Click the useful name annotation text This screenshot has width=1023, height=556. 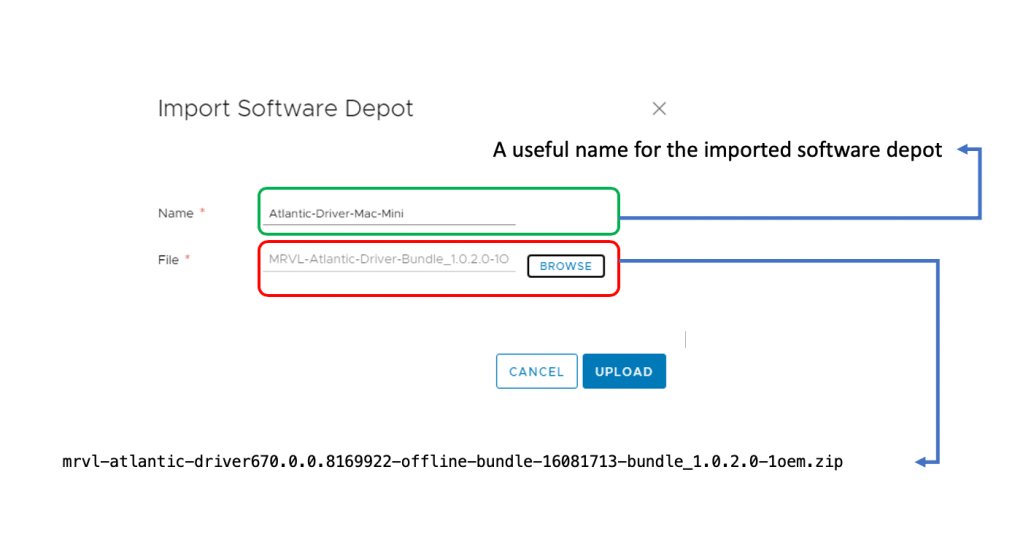(x=717, y=150)
